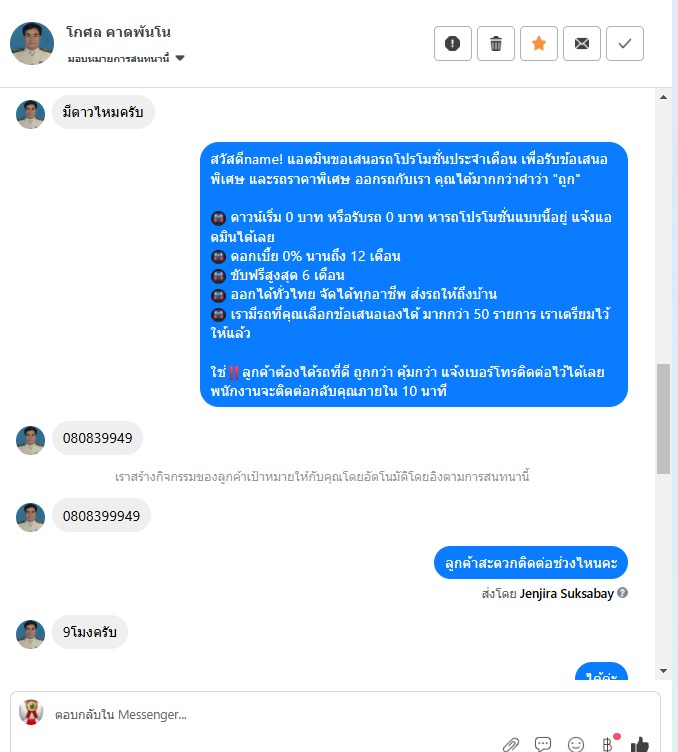Open assign conversation label under contact name

point(118,59)
